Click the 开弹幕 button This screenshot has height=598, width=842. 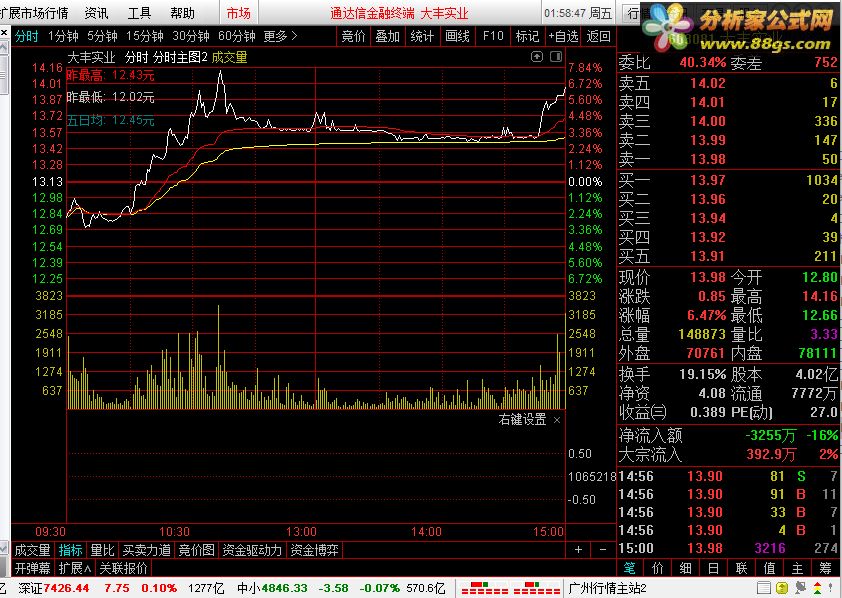tap(32, 568)
